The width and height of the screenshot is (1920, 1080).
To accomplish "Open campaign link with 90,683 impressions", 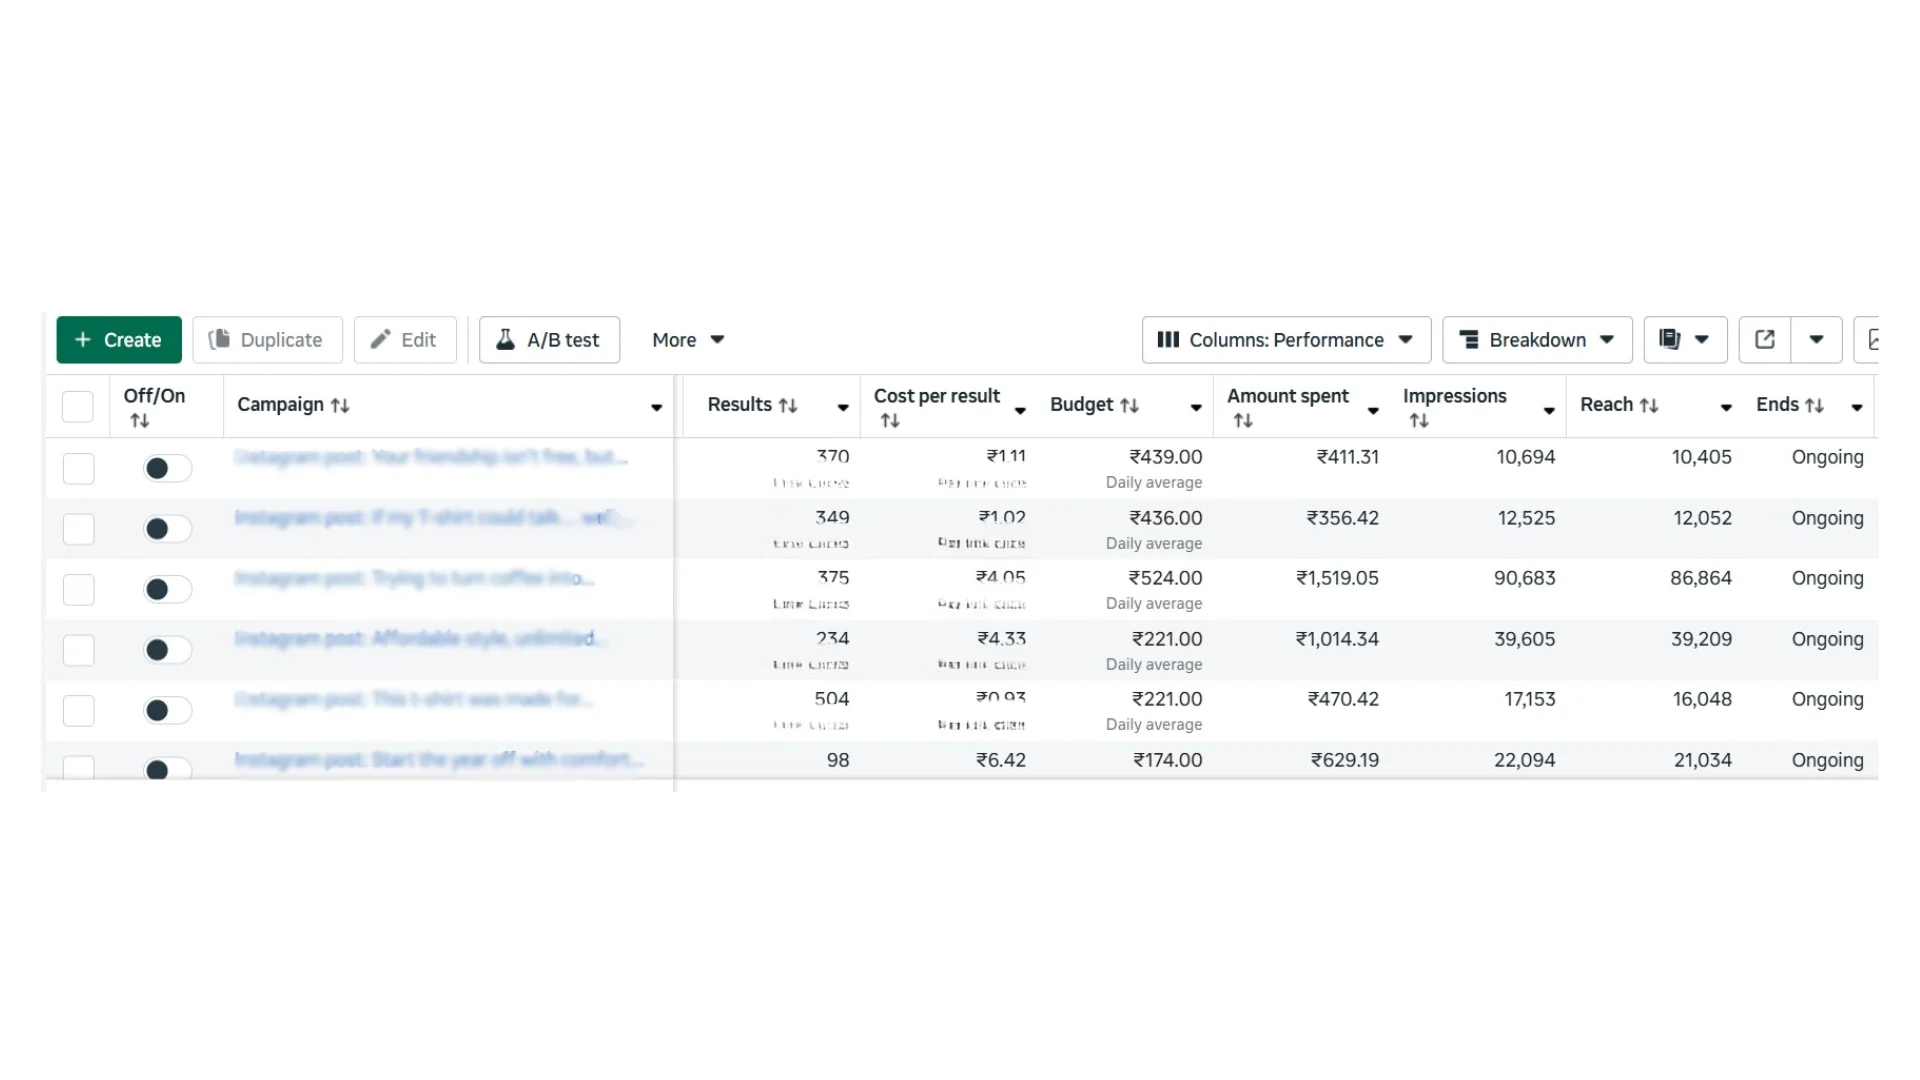I will (x=414, y=578).
